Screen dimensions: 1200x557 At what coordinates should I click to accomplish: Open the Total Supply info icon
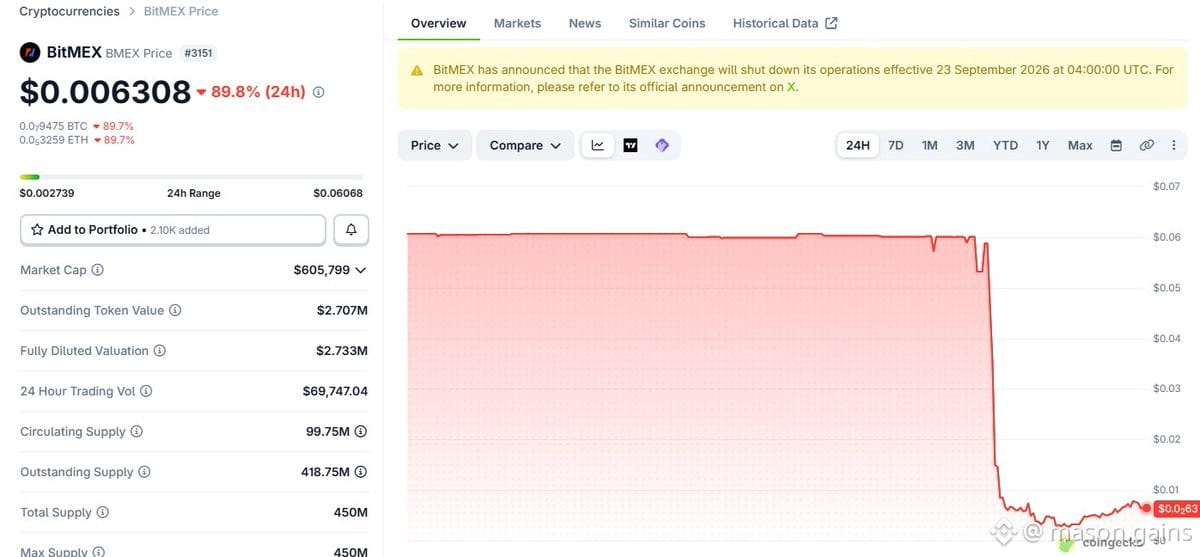(x=102, y=512)
